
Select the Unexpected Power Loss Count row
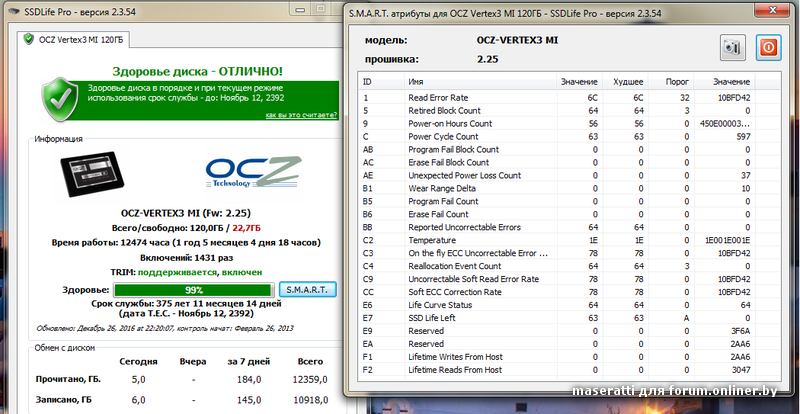[x=569, y=175]
